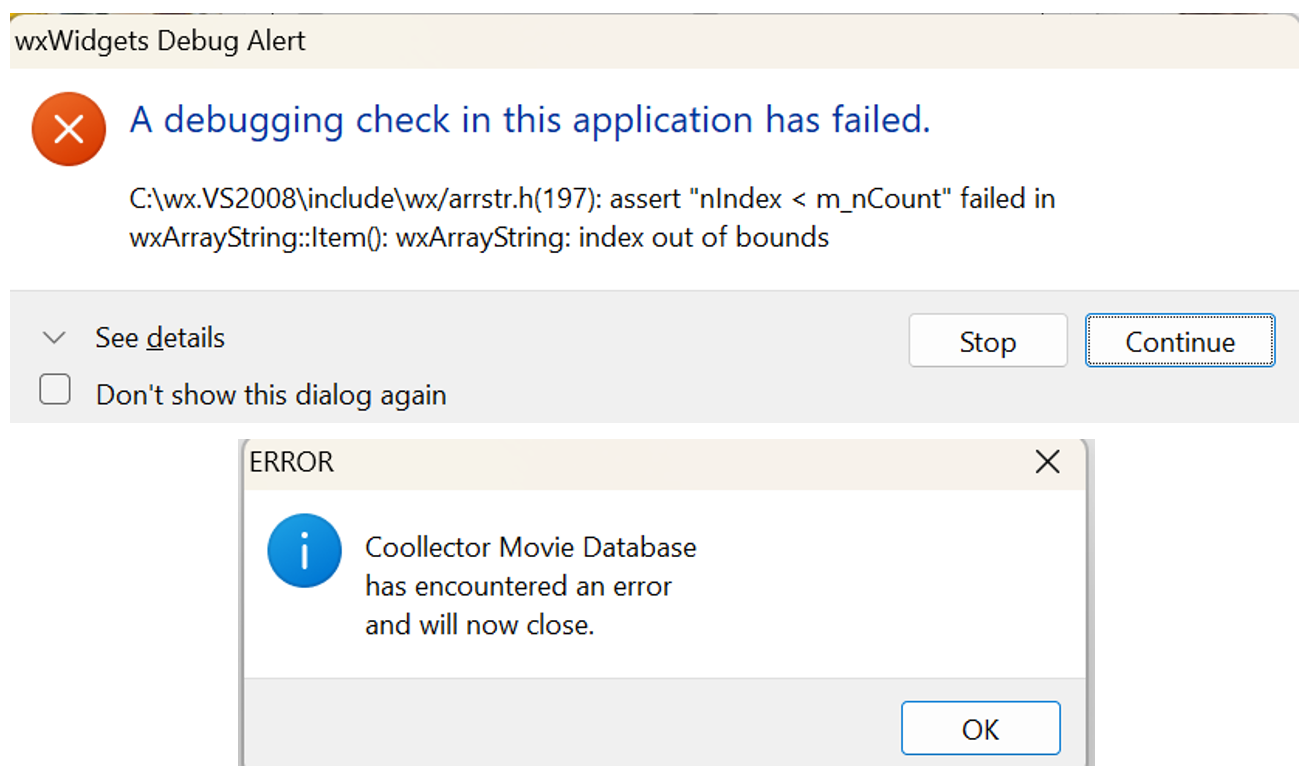Close the ERROR dialog with the X
Viewport: 1314px width, 778px height.
tap(1047, 462)
